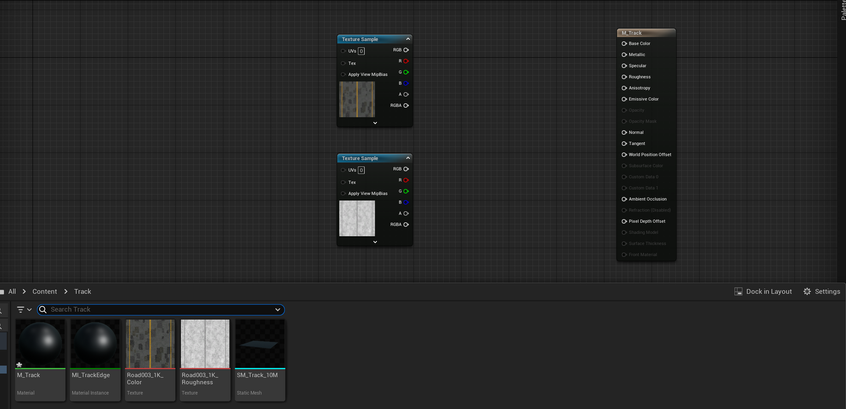Click the Base Color input pin on M_Track
Image resolution: width=846 pixels, height=409 pixels.
tap(624, 43)
